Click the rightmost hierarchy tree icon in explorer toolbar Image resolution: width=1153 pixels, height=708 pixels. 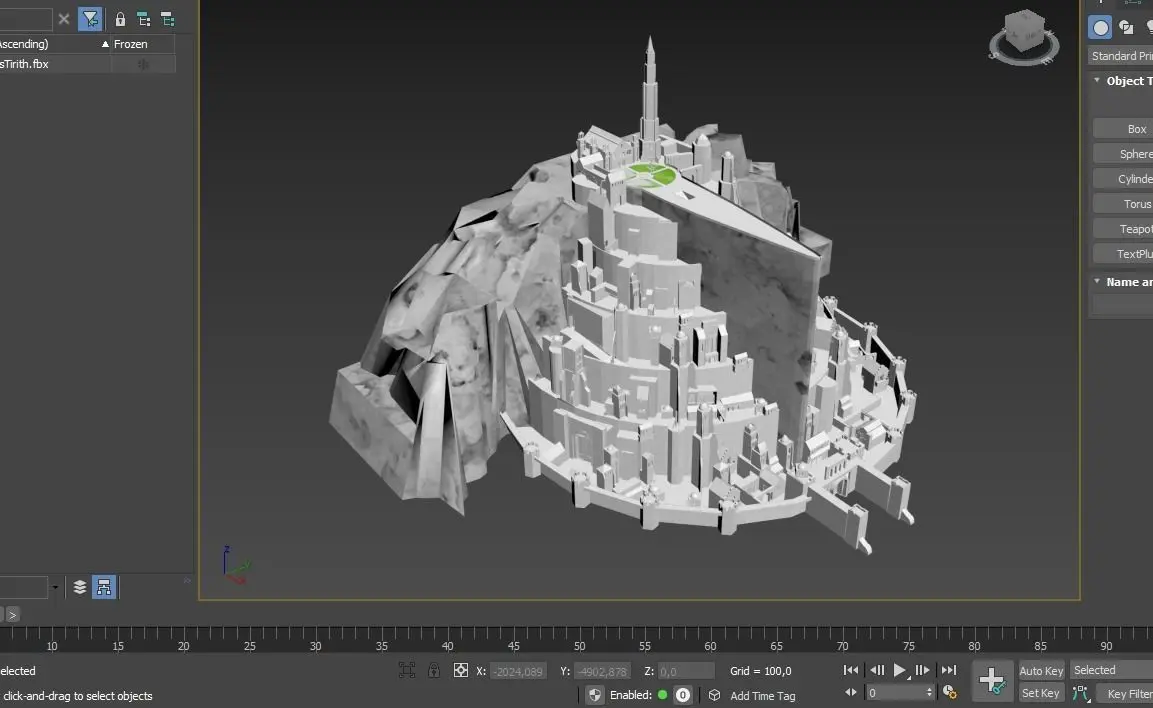[x=168, y=20]
